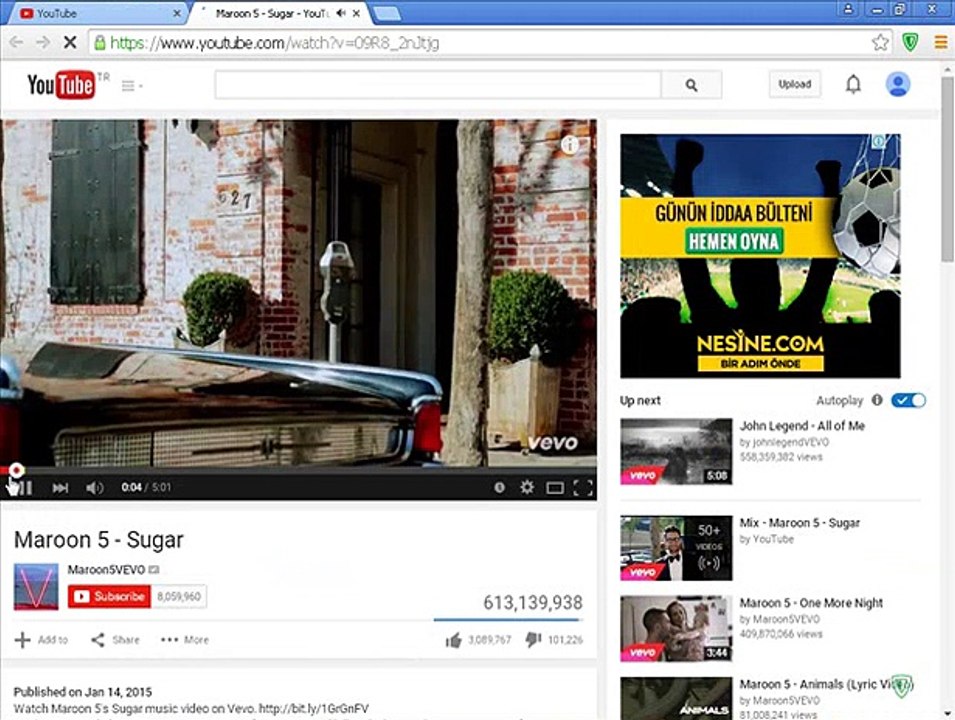Click the search magnifier button
The height and width of the screenshot is (720, 955).
691,85
